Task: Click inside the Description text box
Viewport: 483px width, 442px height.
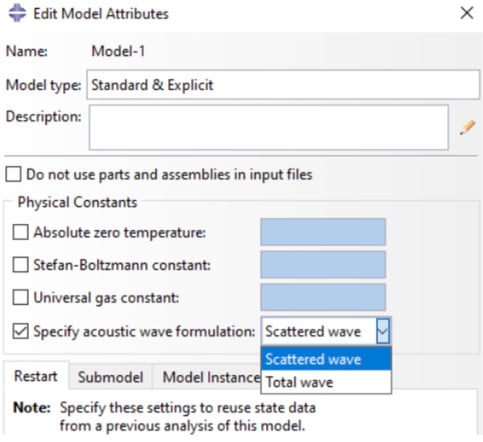Action: click(x=269, y=128)
